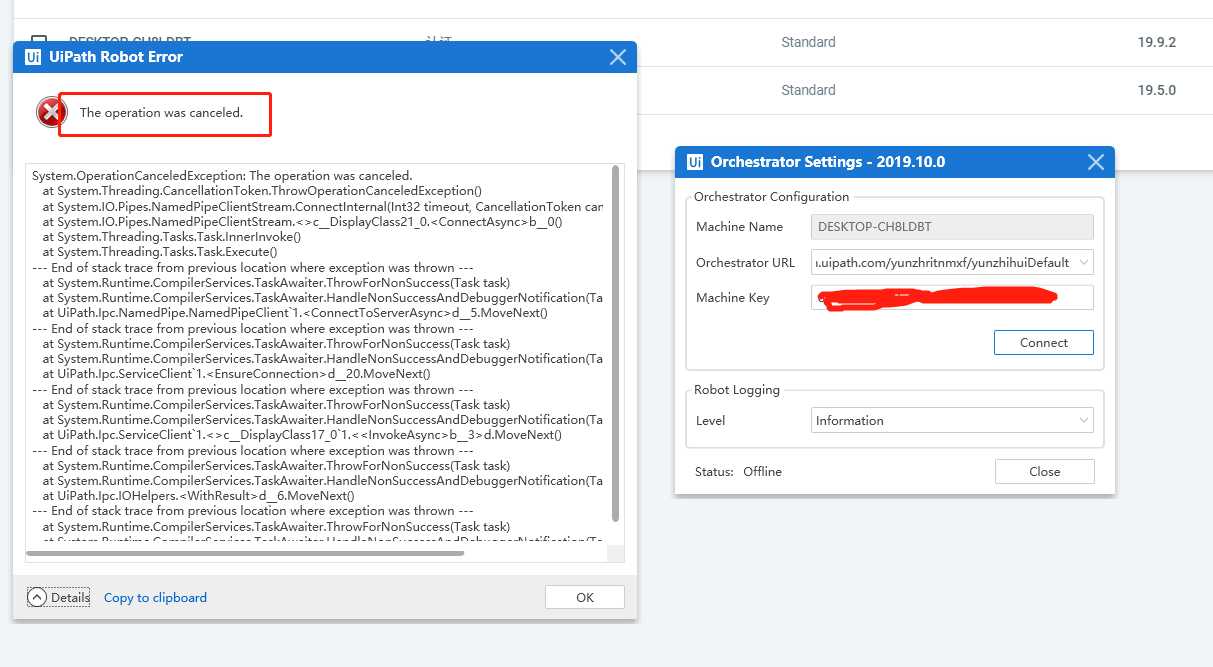Click the UiPath logo in Orchestrator Settings title
The width and height of the screenshot is (1213, 667).
[x=695, y=162]
